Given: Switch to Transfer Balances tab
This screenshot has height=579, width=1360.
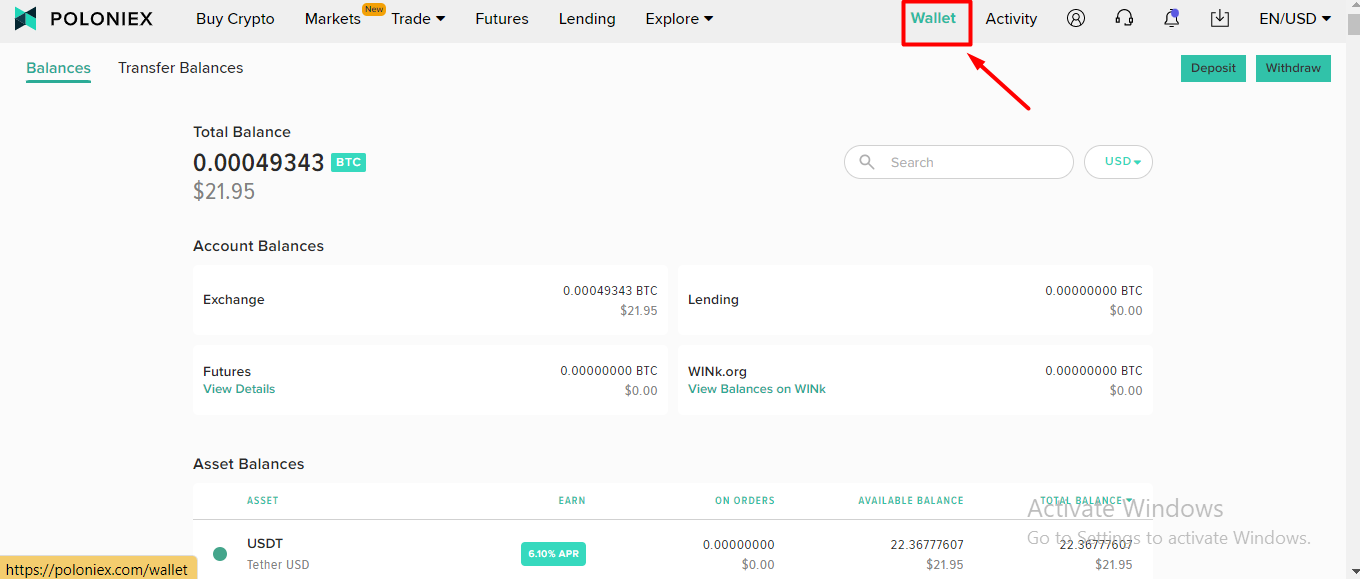Looking at the screenshot, I should click(x=181, y=68).
